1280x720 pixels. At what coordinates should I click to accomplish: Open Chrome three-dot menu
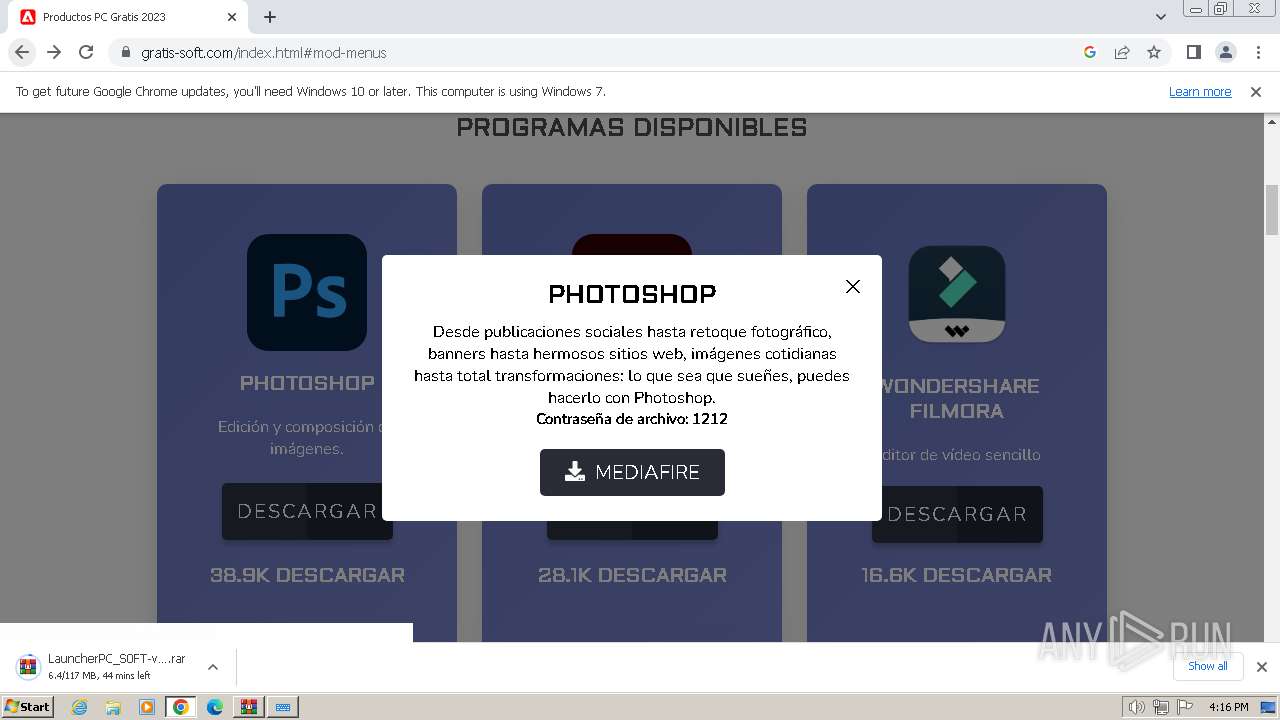pyautogui.click(x=1257, y=52)
